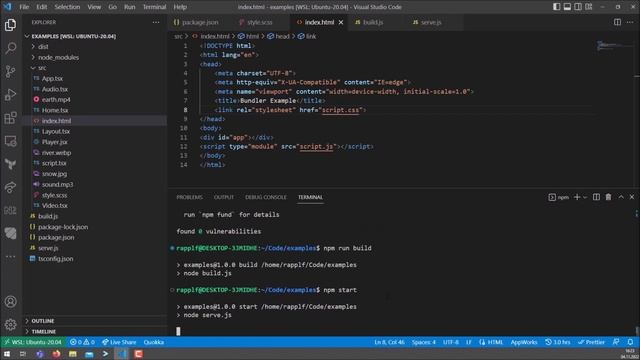Open the Explorer view in activity bar
This screenshot has height=360, width=640.
tap(11, 25)
